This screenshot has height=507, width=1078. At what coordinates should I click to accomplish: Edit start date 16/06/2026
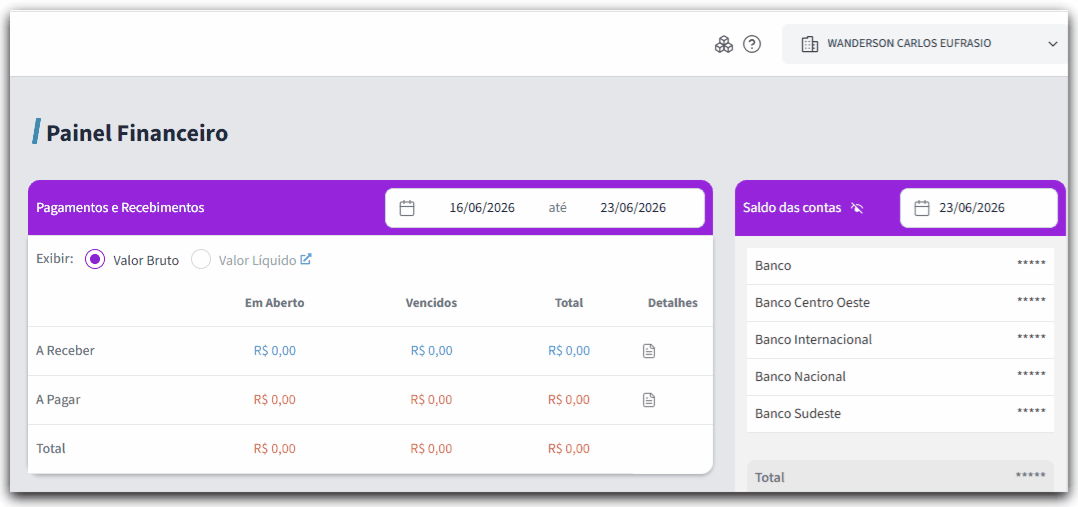(482, 208)
